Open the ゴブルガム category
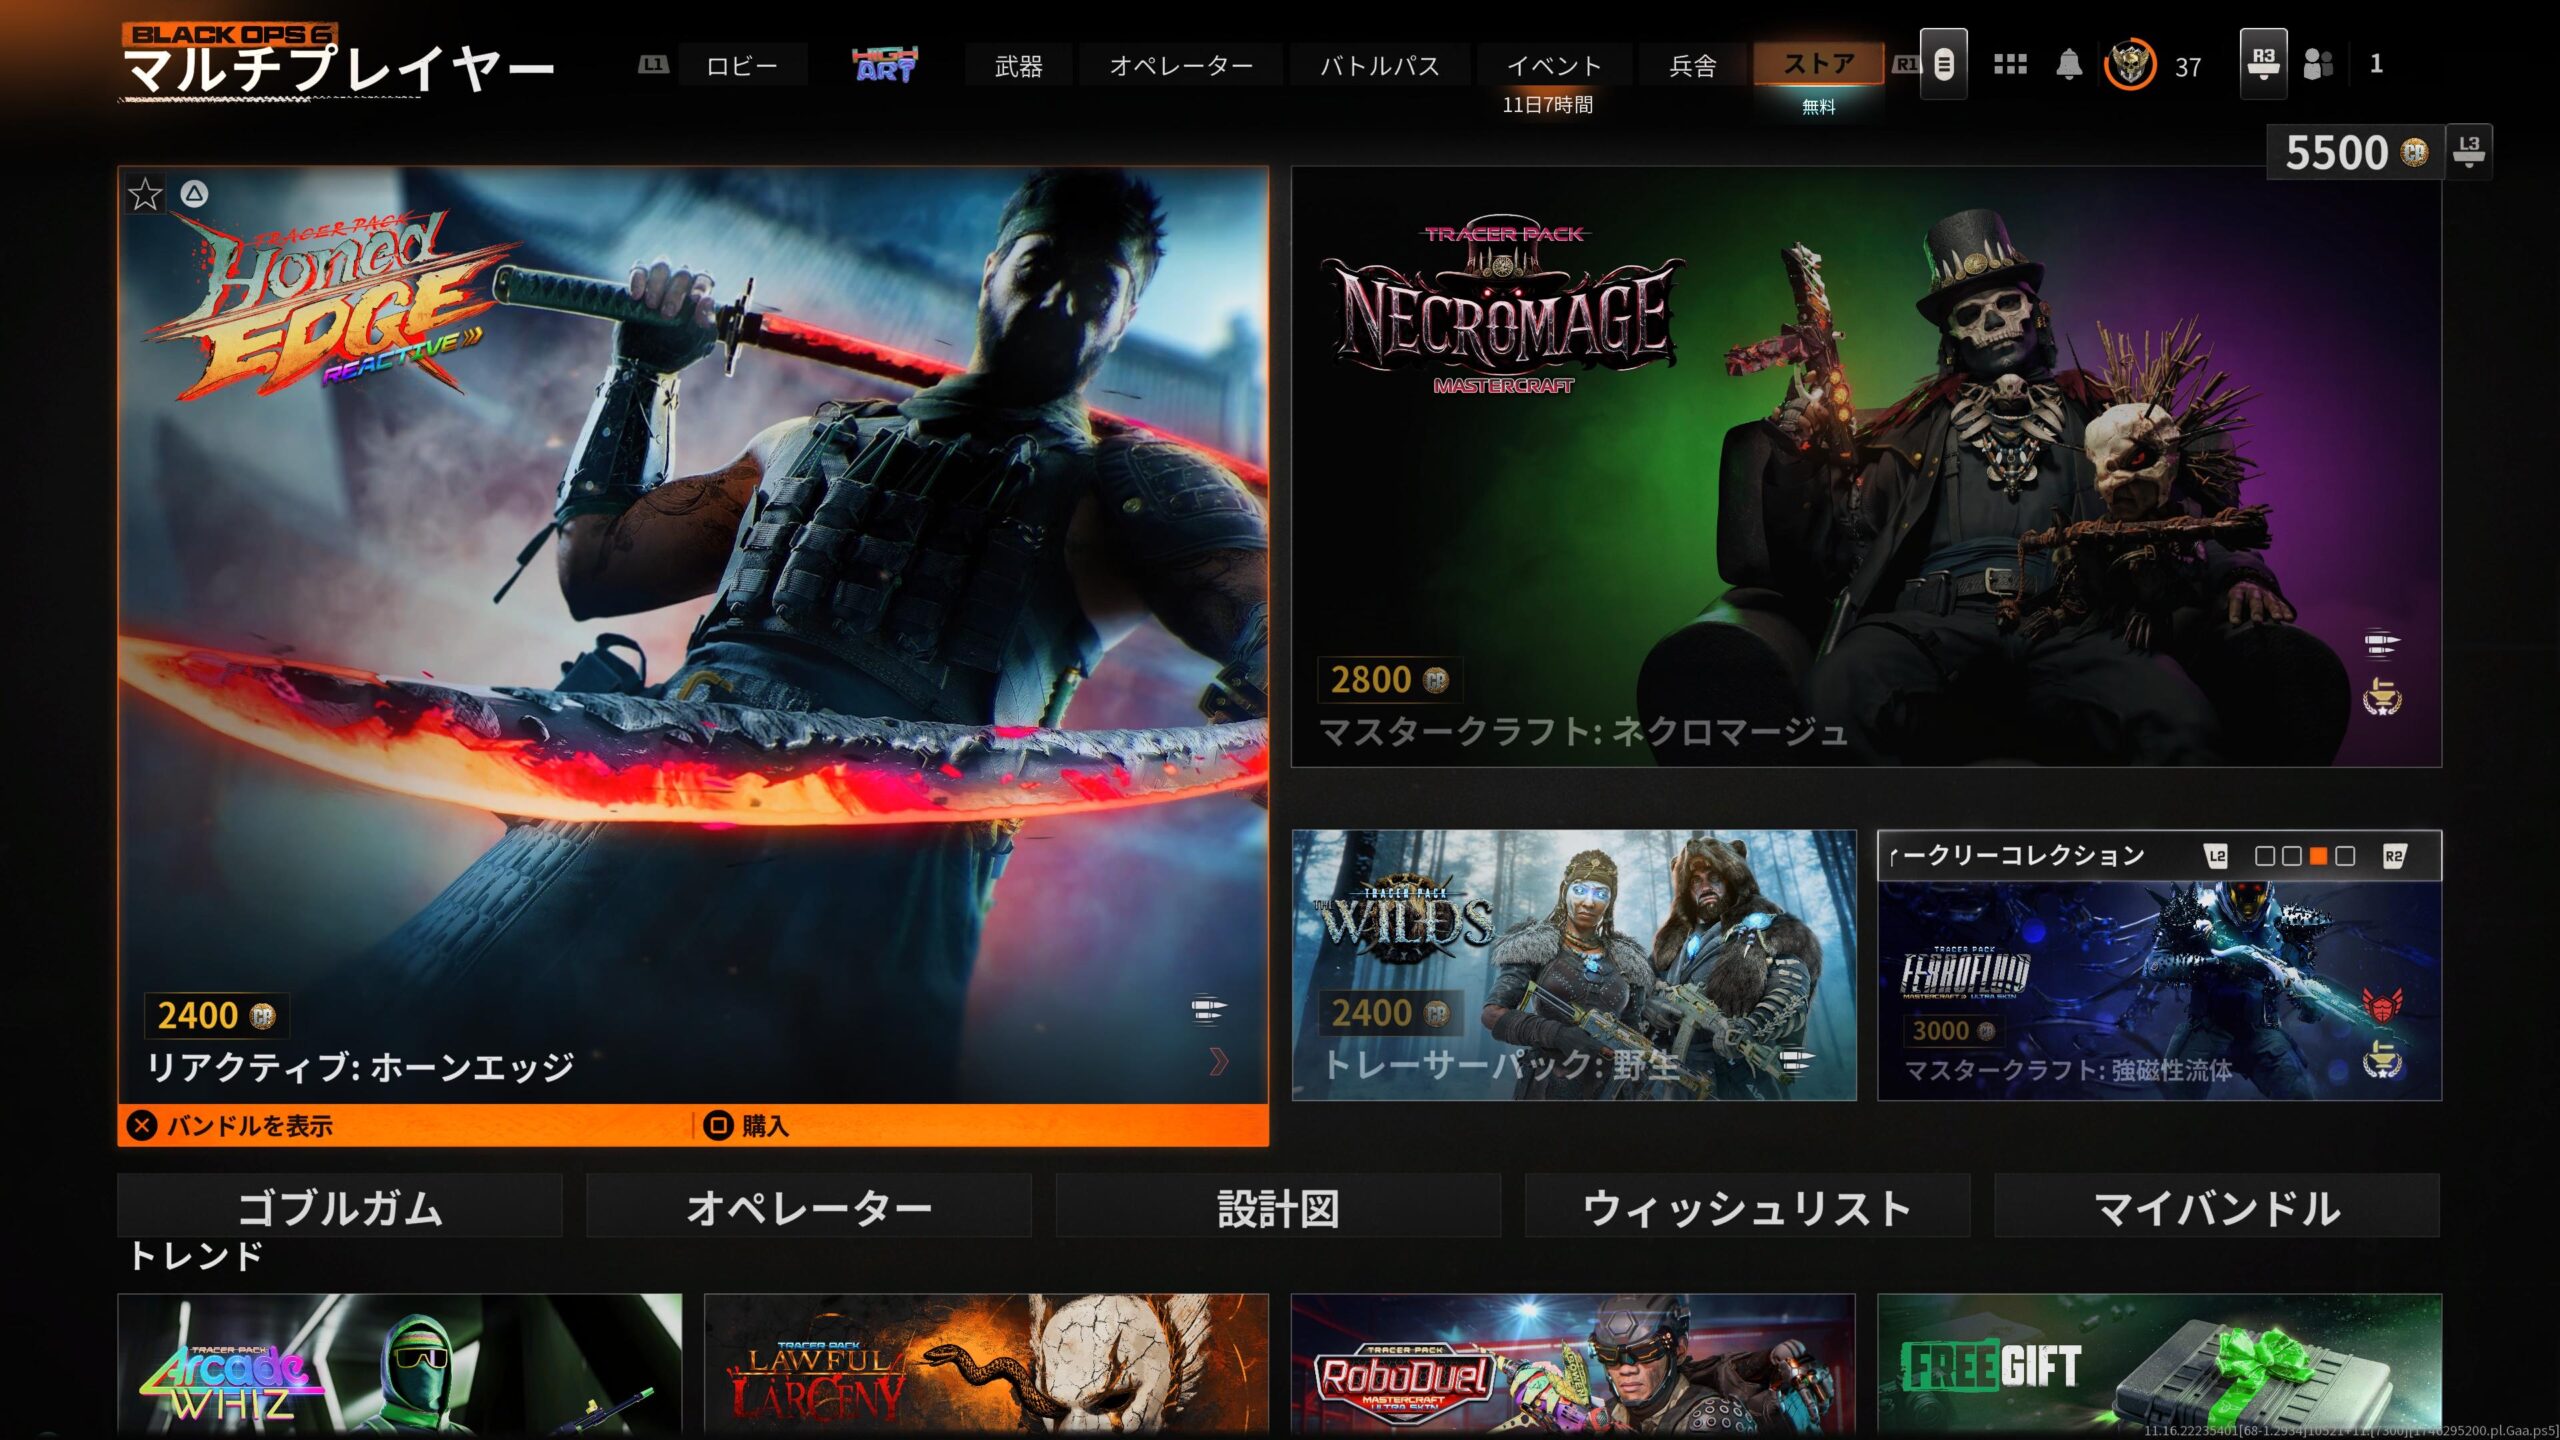Viewport: 2560px width, 1440px height. click(x=340, y=1206)
